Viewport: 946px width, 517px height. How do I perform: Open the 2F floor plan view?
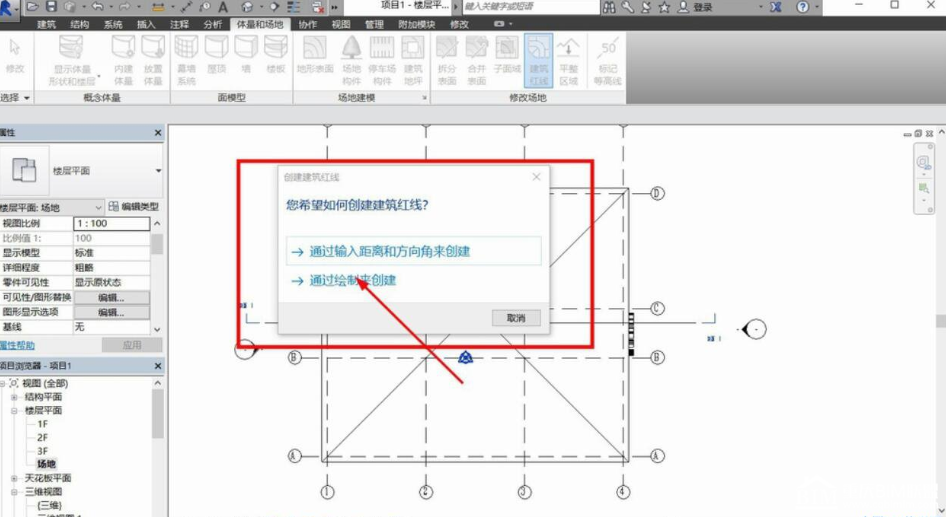coord(42,438)
